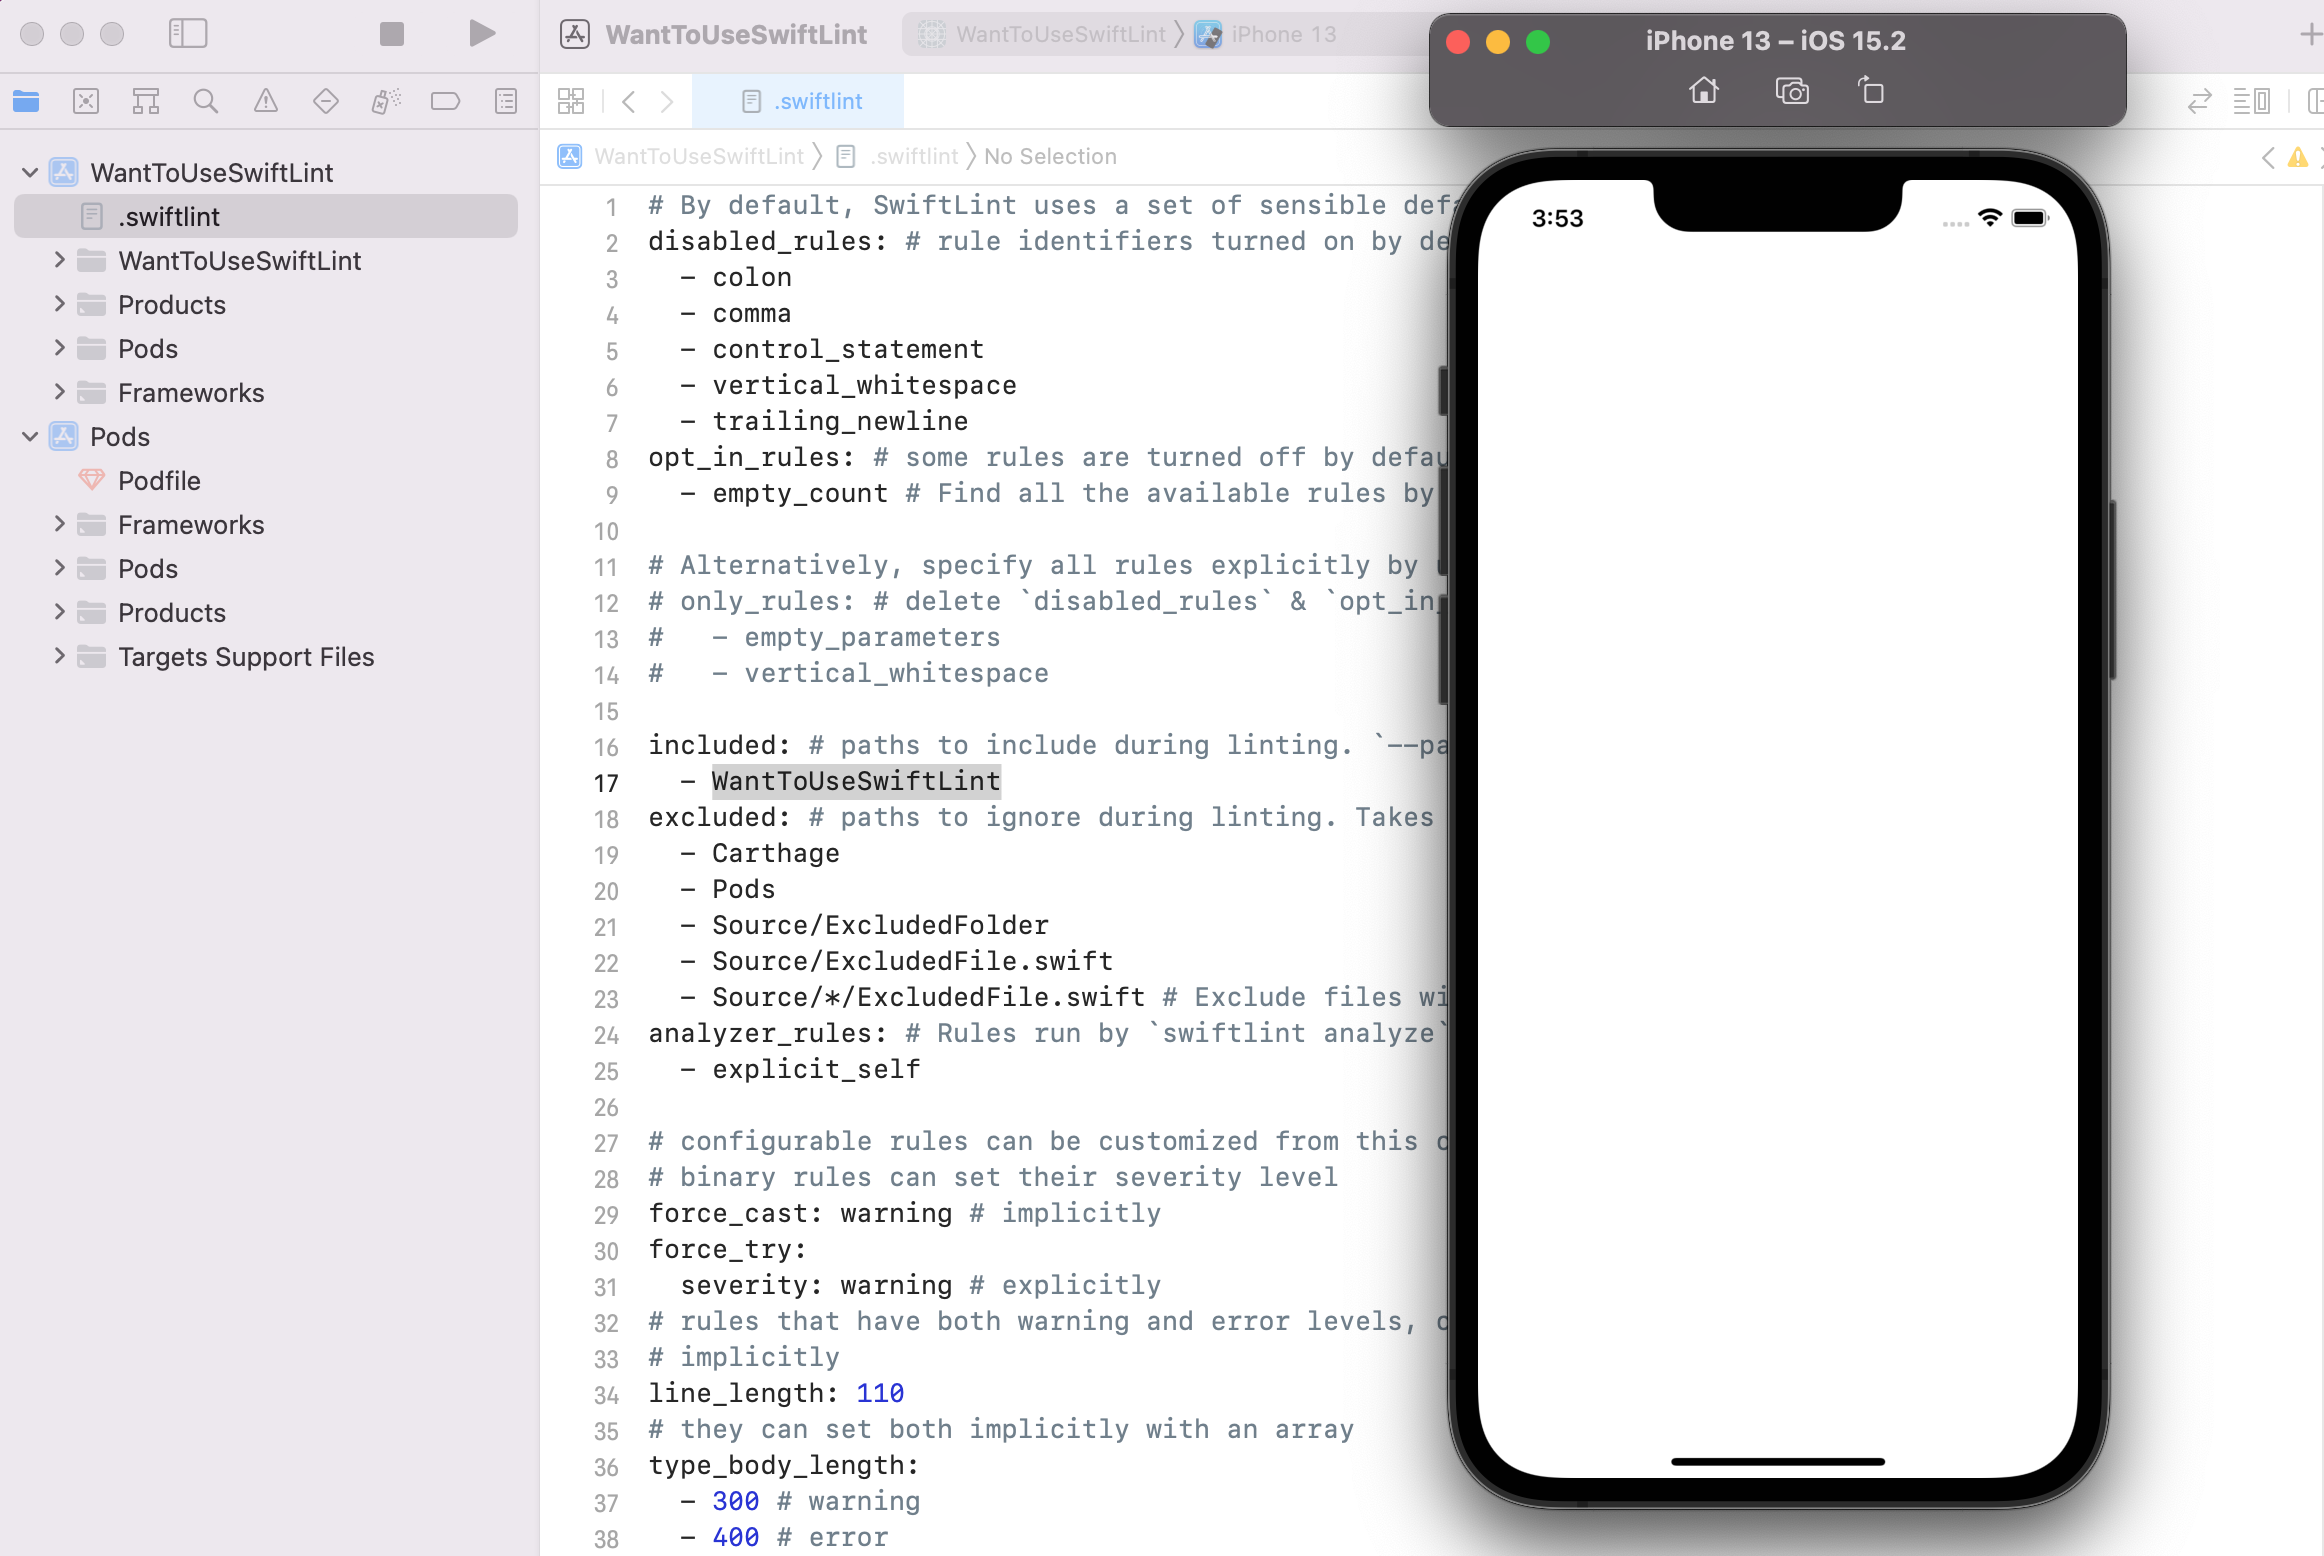Open the source control navigator icon

click(86, 101)
